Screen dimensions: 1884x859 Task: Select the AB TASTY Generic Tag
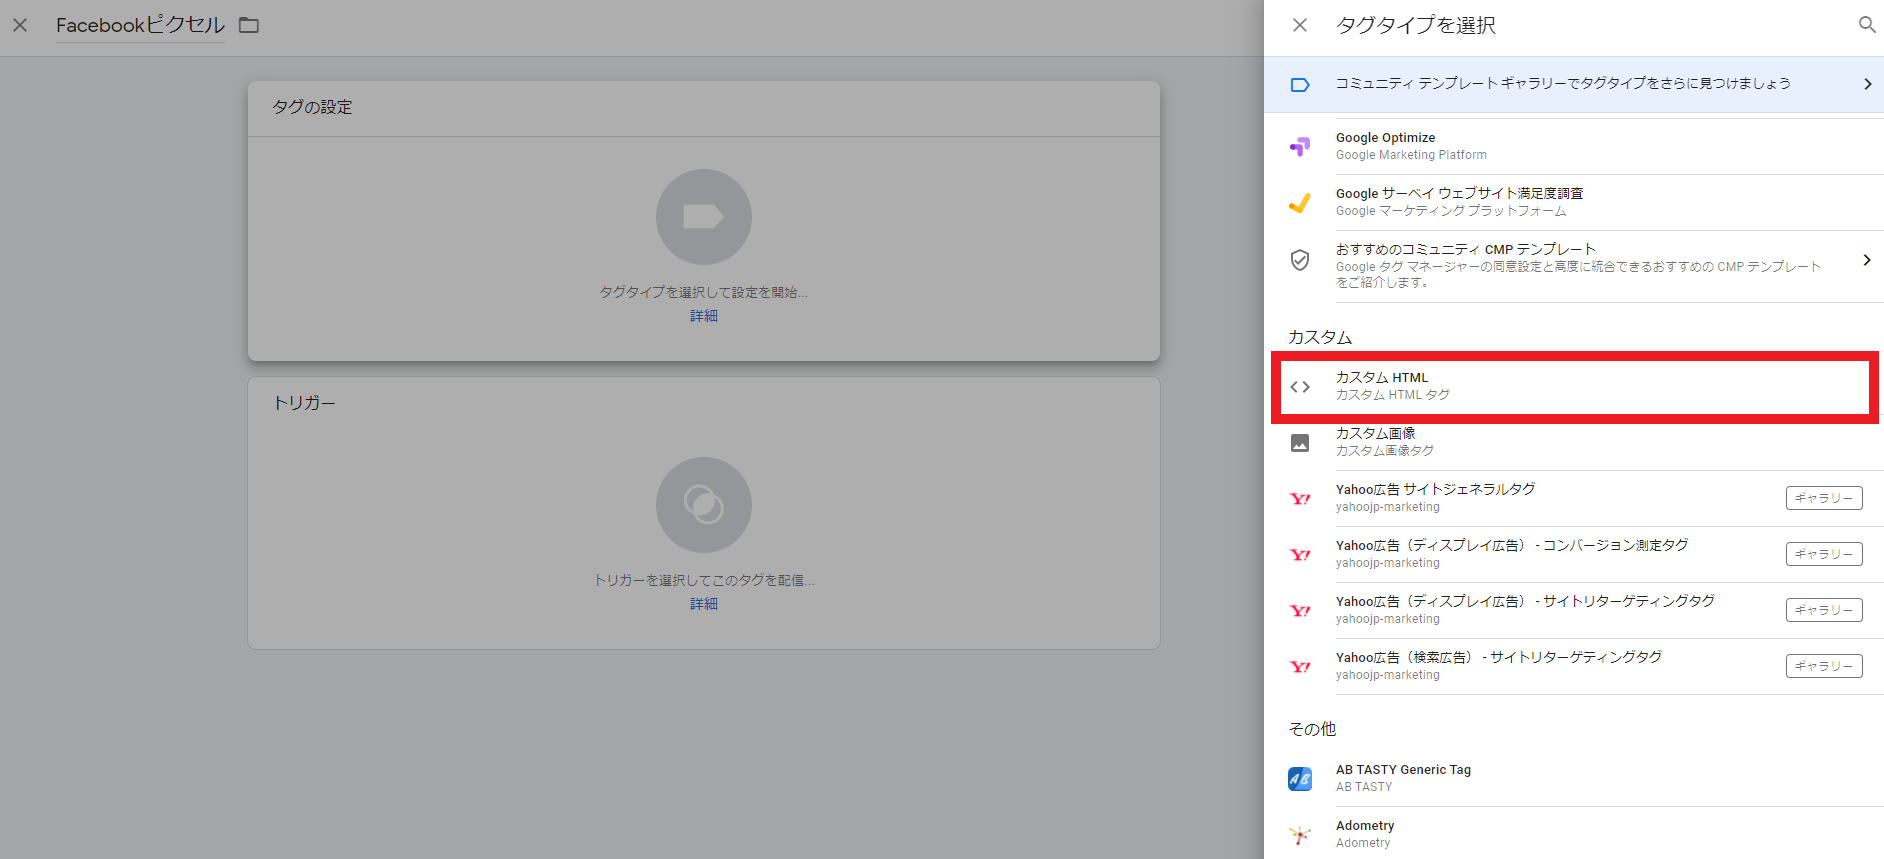pyautogui.click(x=1574, y=778)
